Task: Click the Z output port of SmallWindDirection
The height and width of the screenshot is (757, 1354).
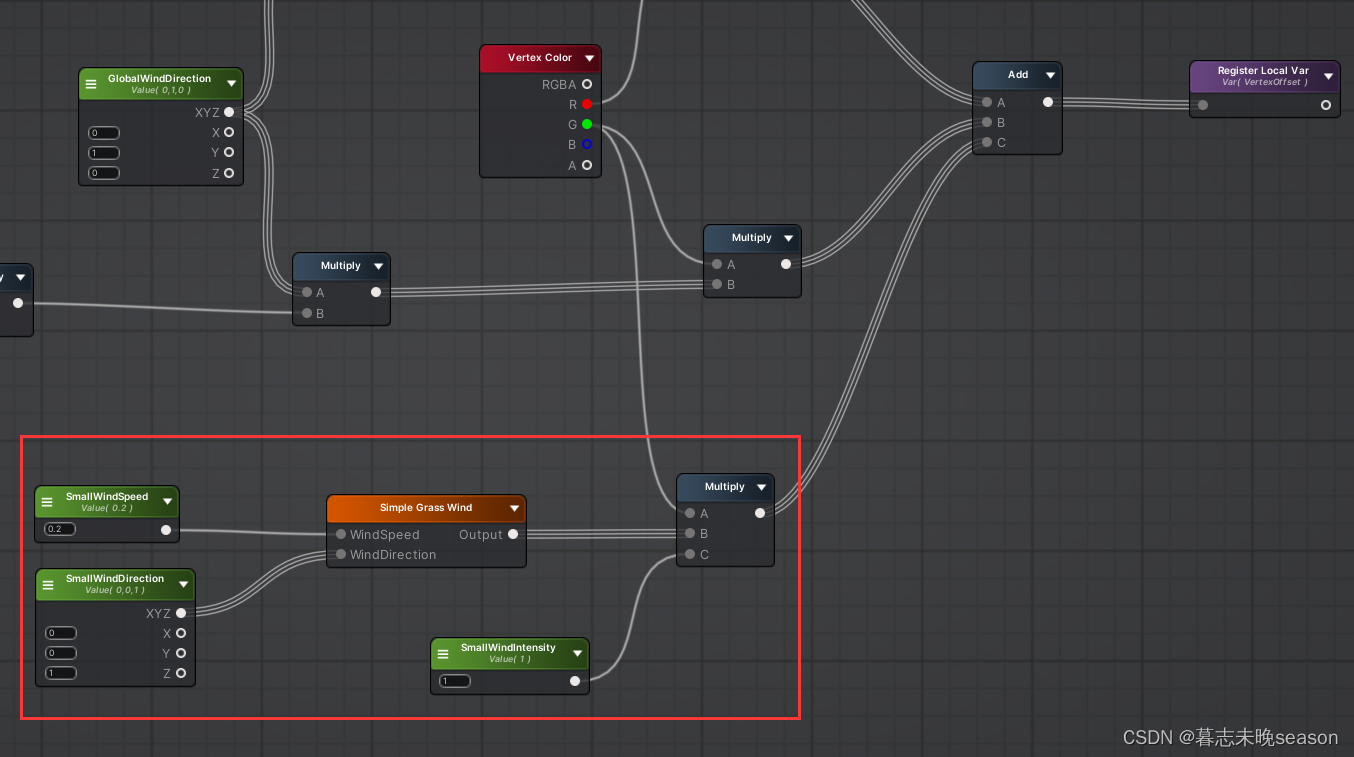Action: [x=181, y=673]
